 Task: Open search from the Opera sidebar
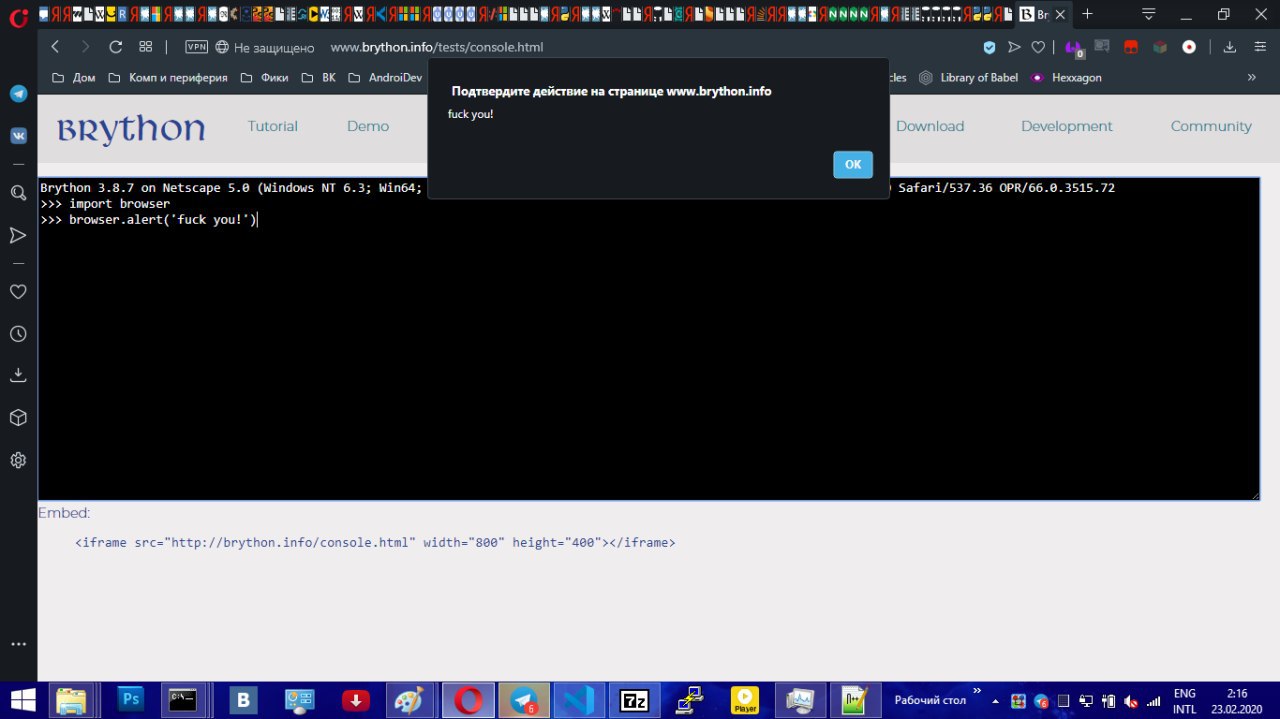point(18,193)
